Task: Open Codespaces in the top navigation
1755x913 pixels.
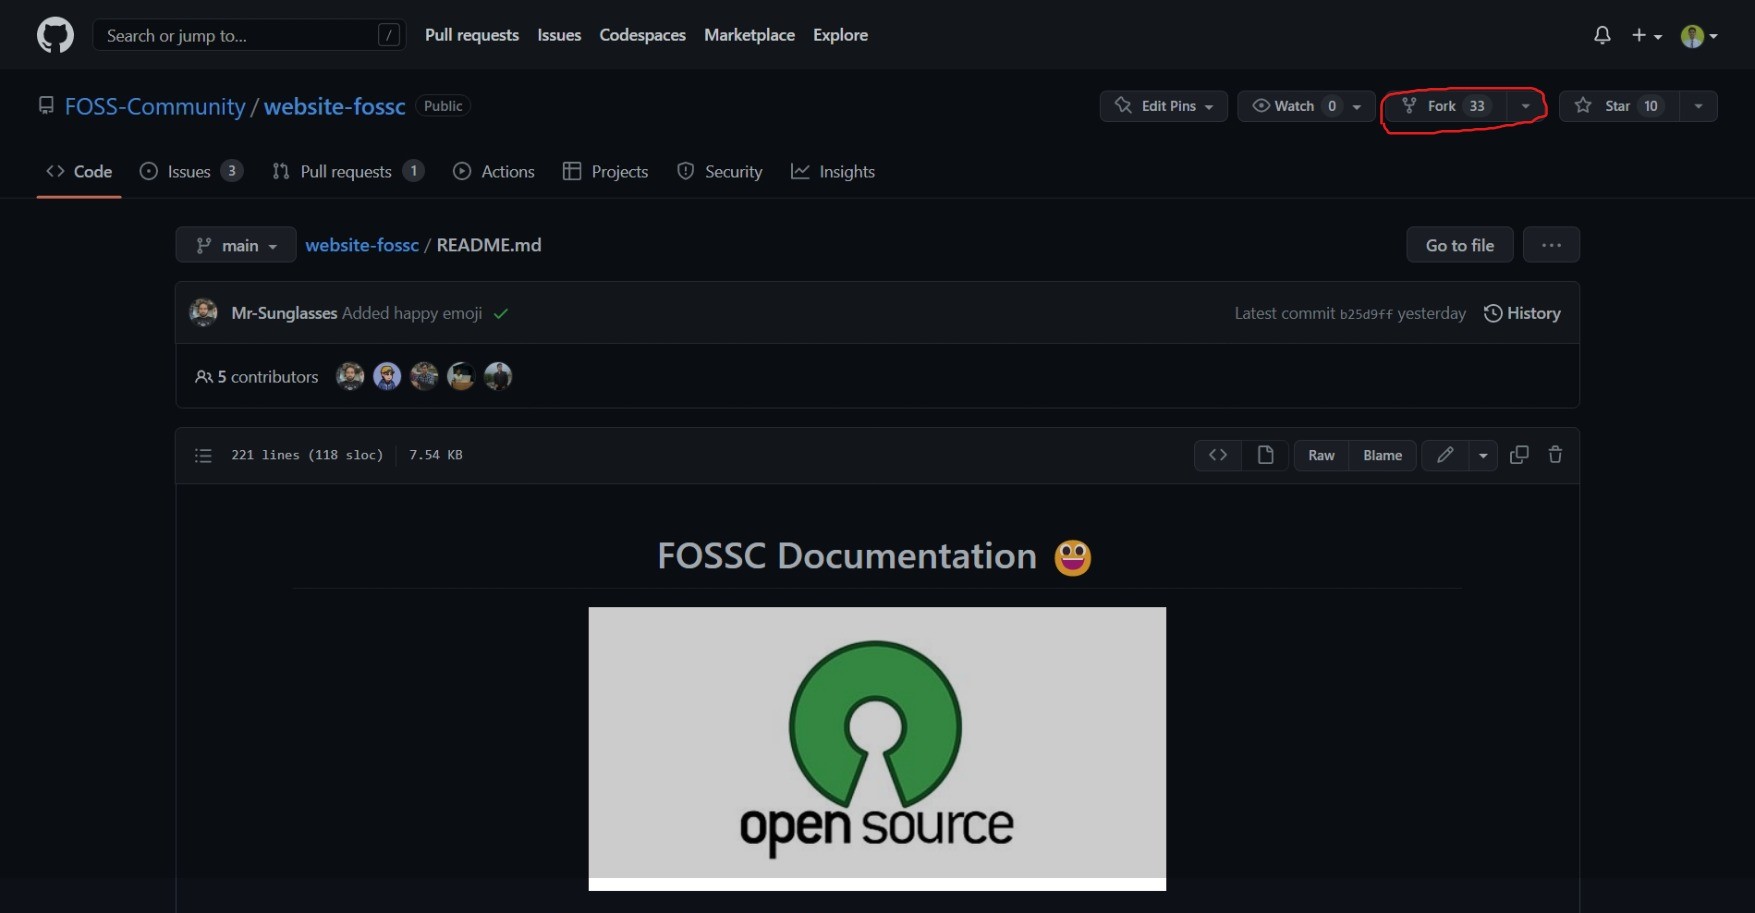Action: pos(642,35)
